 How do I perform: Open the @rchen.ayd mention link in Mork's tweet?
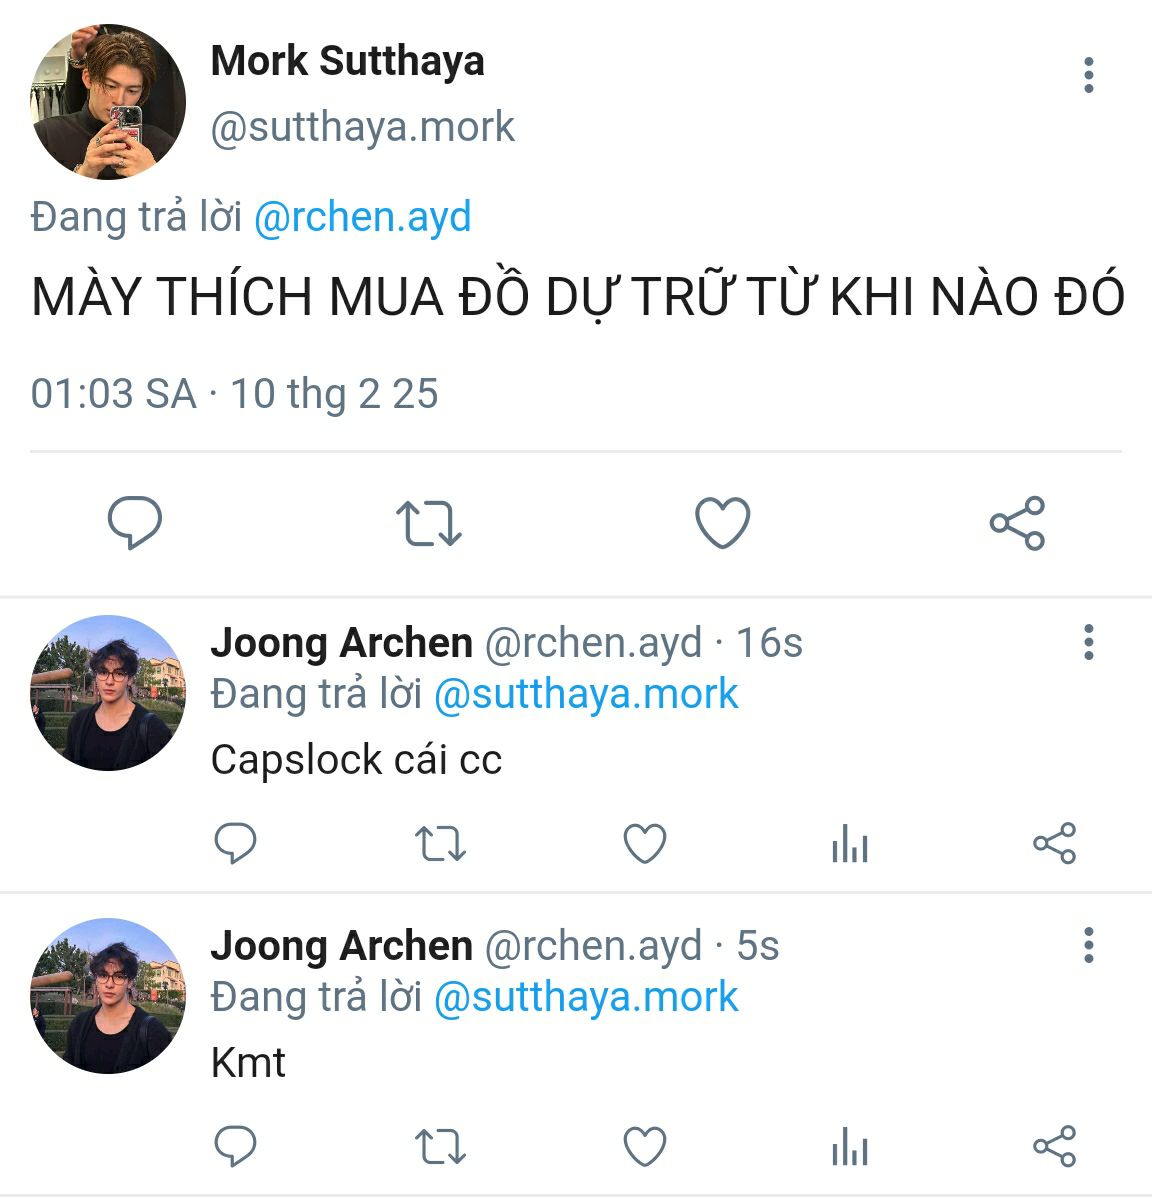[362, 217]
